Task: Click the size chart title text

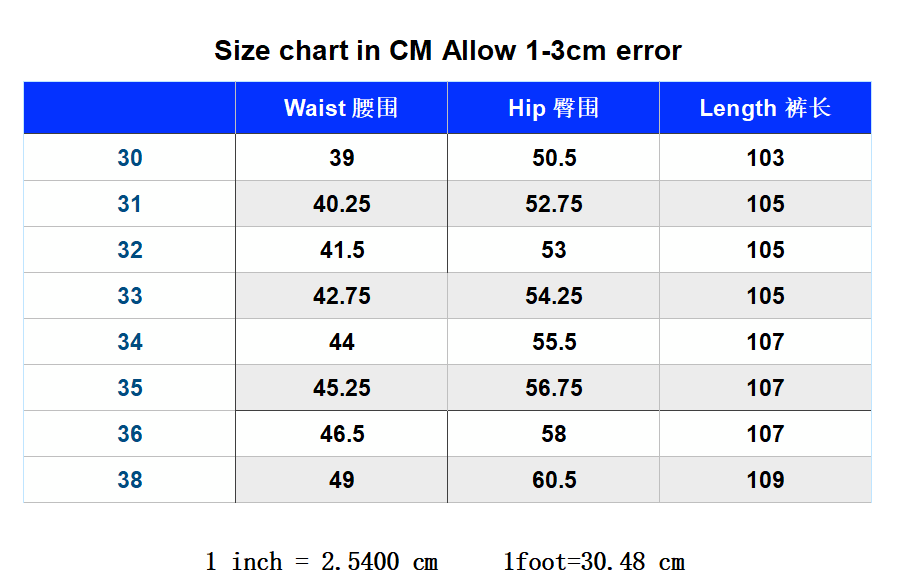Action: tap(448, 50)
